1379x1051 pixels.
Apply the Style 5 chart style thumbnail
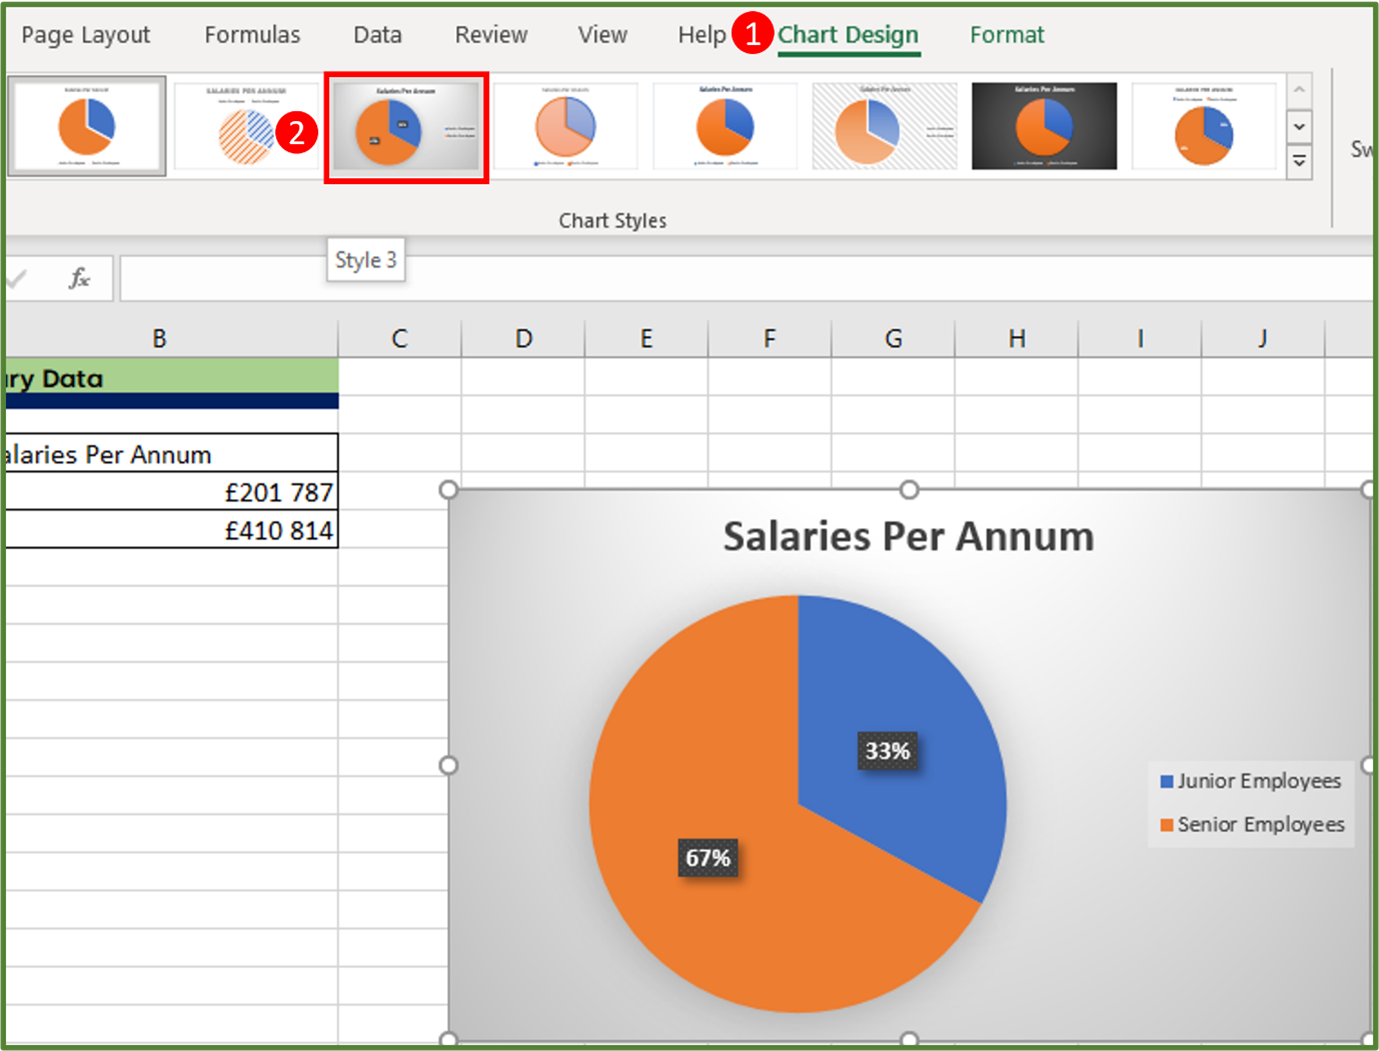tap(725, 126)
